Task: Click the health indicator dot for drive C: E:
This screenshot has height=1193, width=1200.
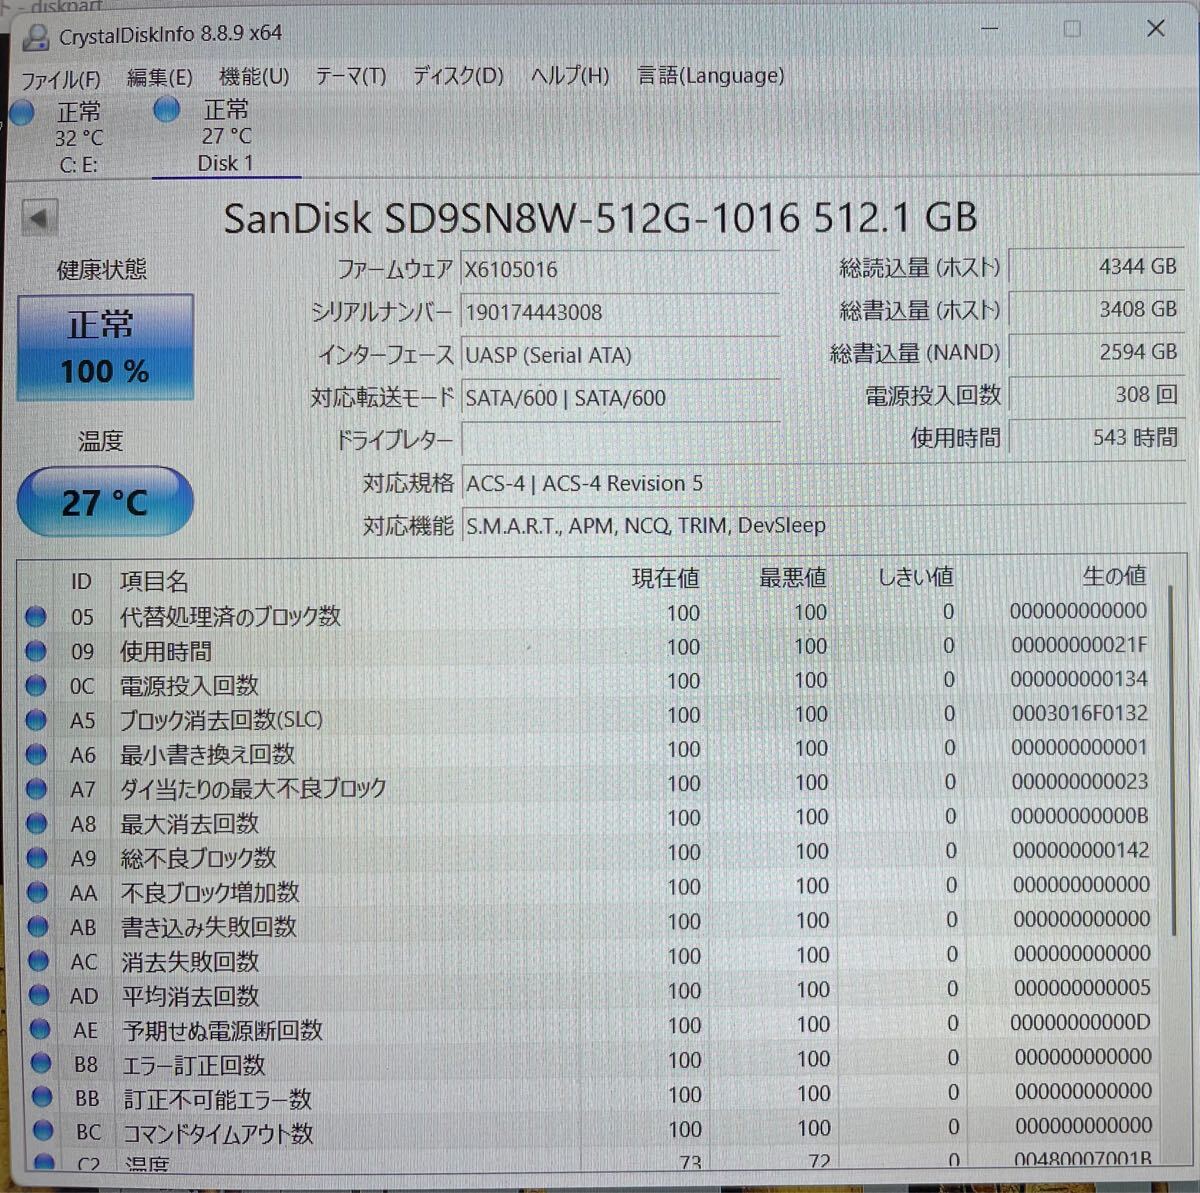Action: [22, 113]
